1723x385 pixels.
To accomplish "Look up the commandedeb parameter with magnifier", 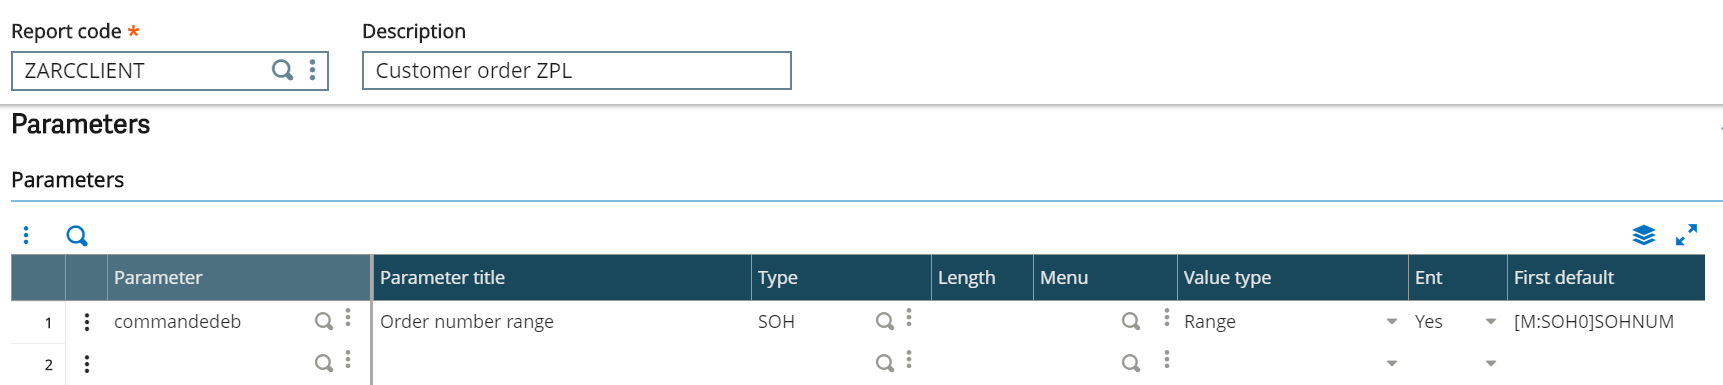I will [x=324, y=321].
